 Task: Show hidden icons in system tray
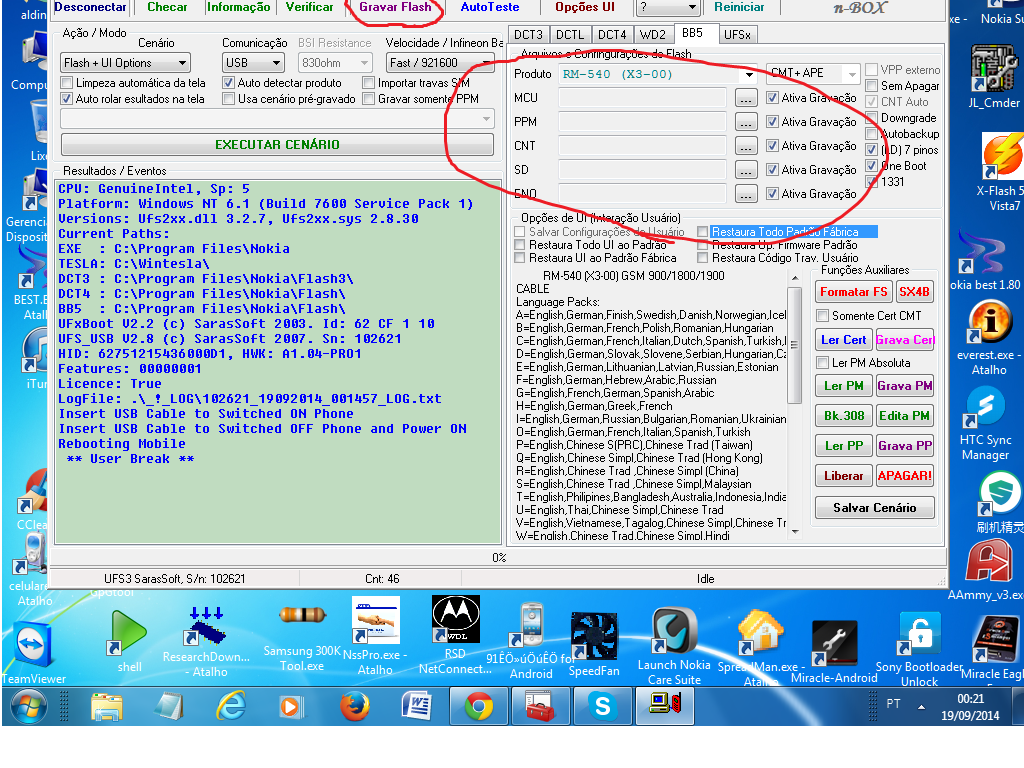921,707
